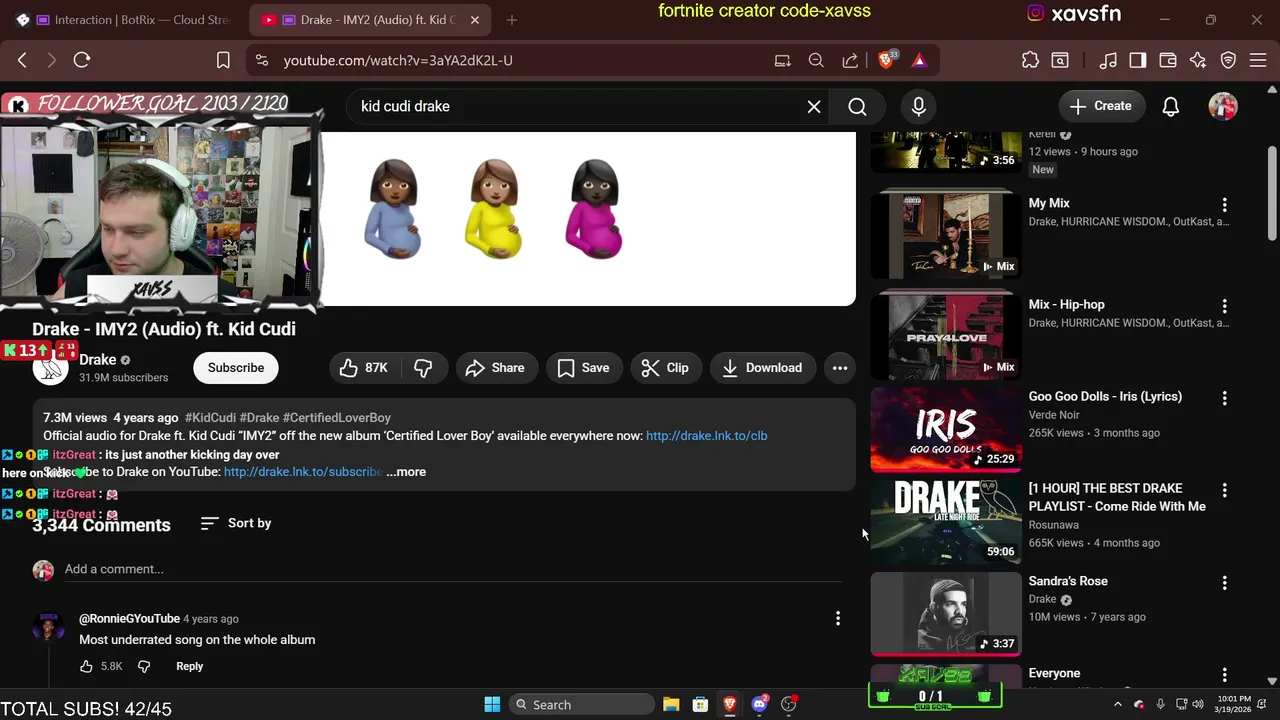The width and height of the screenshot is (1280, 720).
Task: Open Sandra's Rose video options menu
Action: tap(1224, 583)
